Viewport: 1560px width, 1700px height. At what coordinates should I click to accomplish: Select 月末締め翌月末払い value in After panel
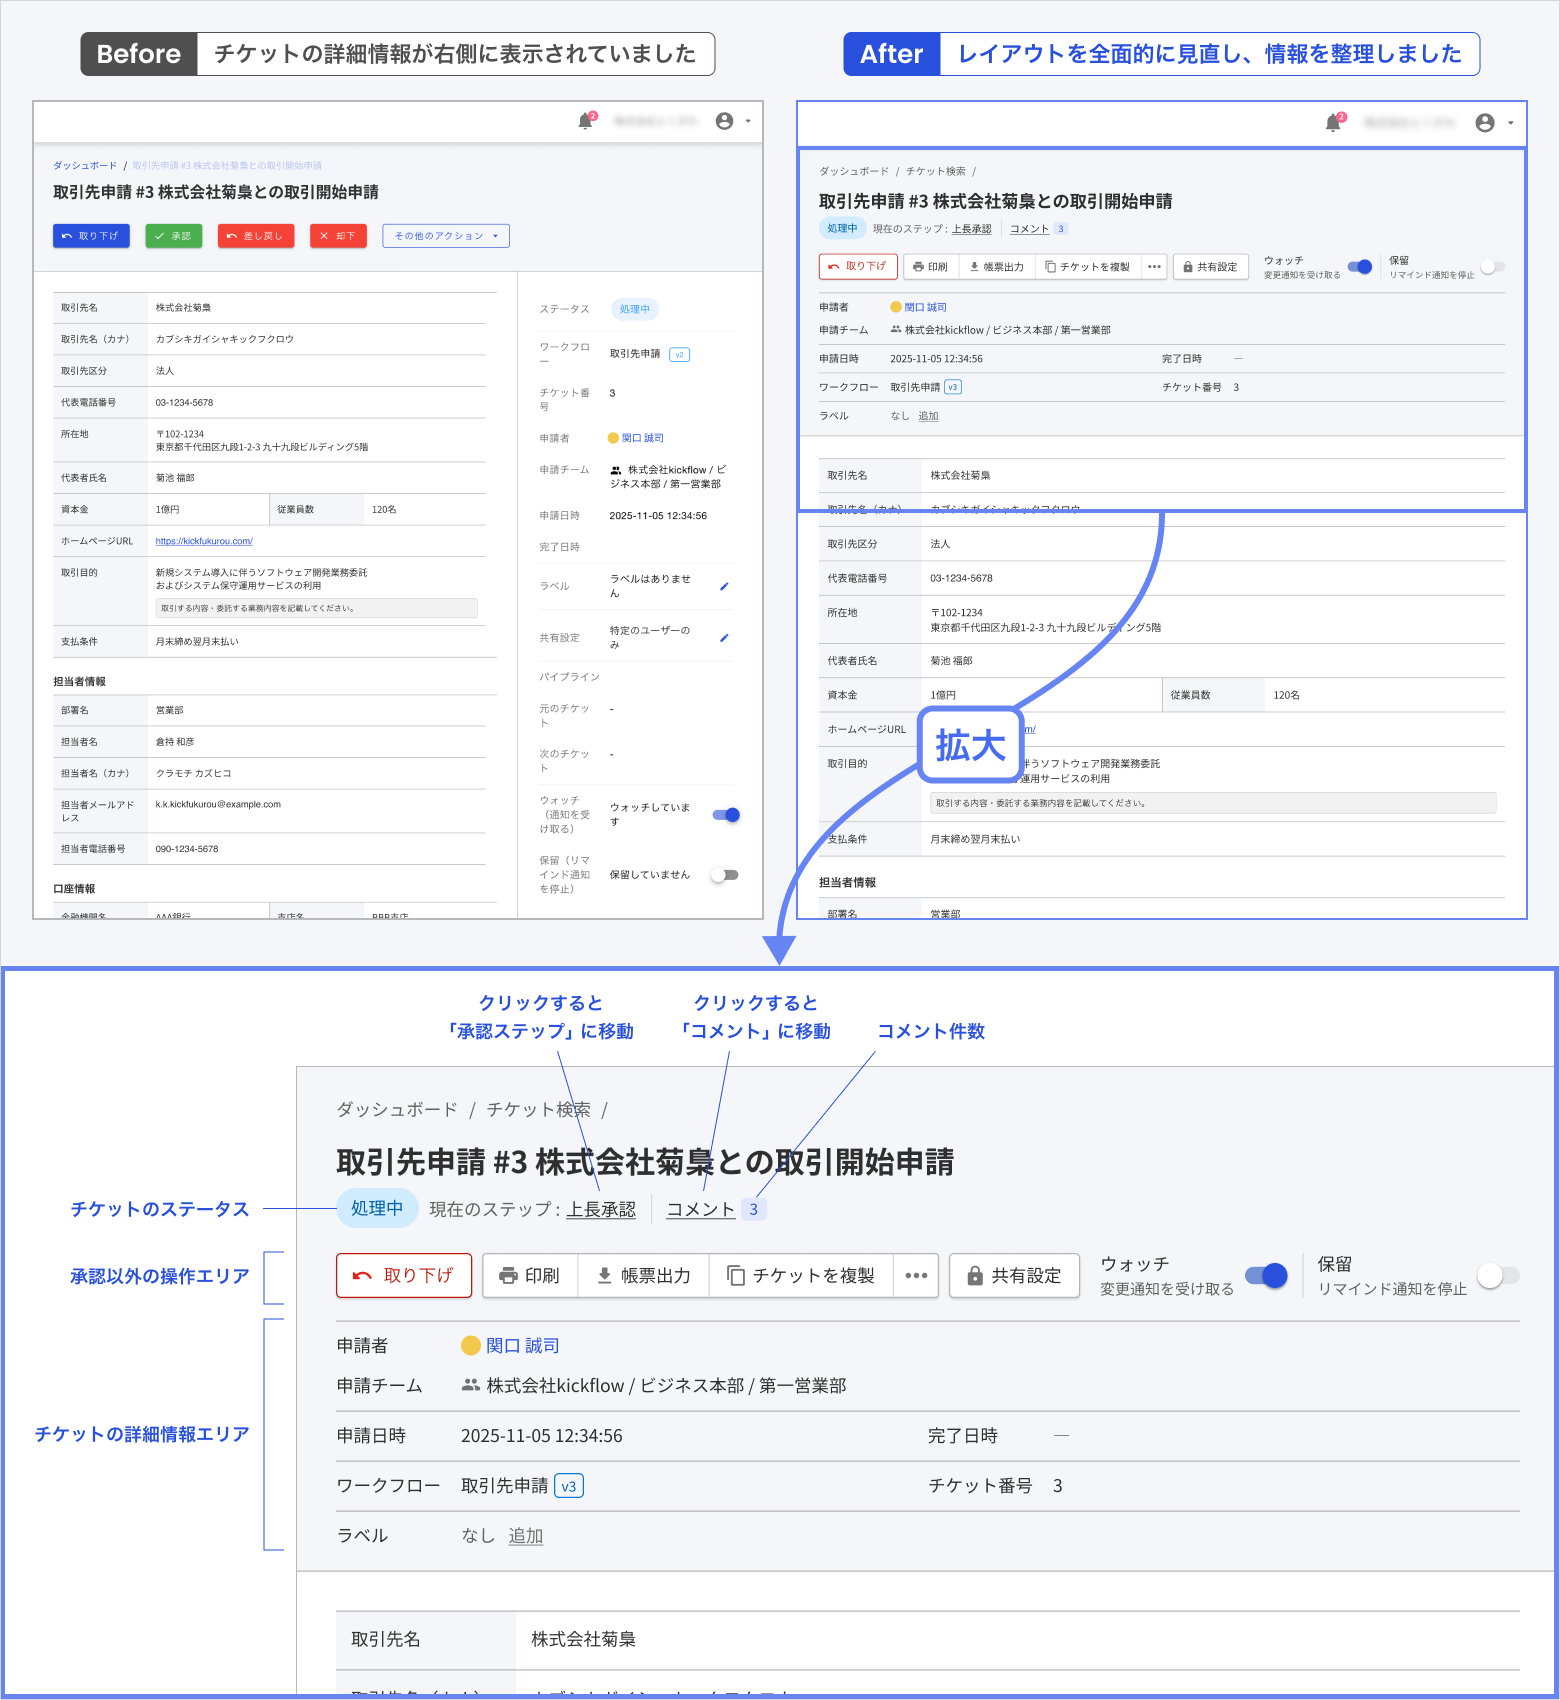(x=975, y=839)
